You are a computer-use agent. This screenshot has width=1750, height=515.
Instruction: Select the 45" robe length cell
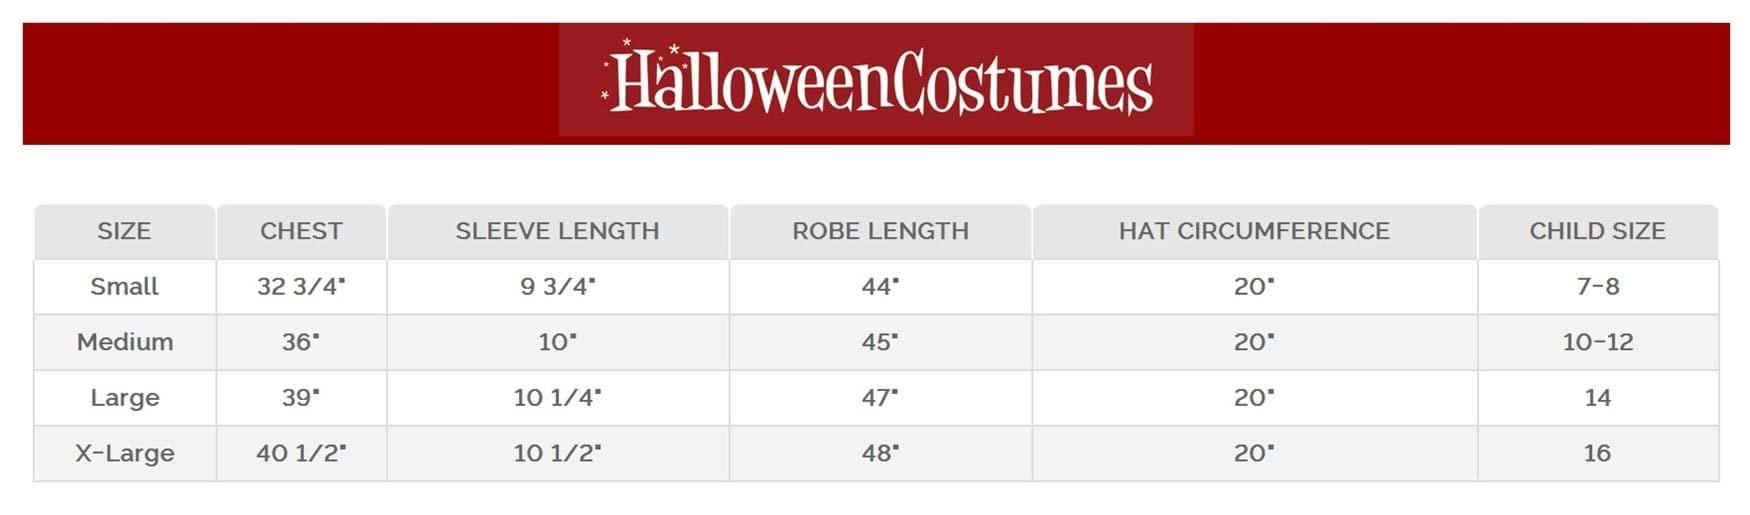tap(880, 342)
